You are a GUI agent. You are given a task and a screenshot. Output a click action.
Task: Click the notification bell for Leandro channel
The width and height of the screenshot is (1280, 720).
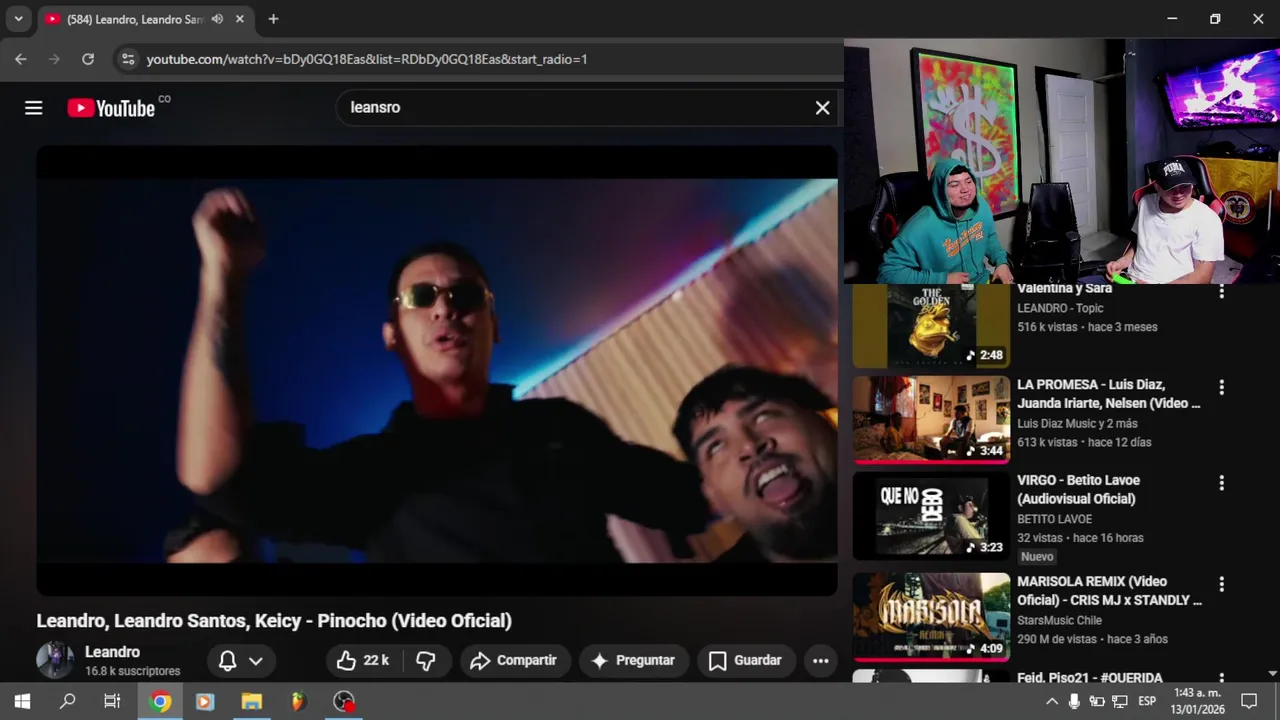228,661
